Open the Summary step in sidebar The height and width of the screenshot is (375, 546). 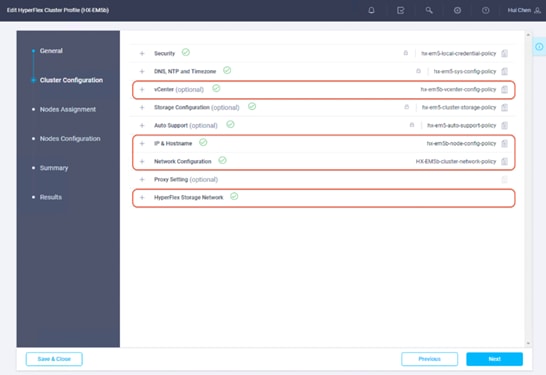click(54, 168)
